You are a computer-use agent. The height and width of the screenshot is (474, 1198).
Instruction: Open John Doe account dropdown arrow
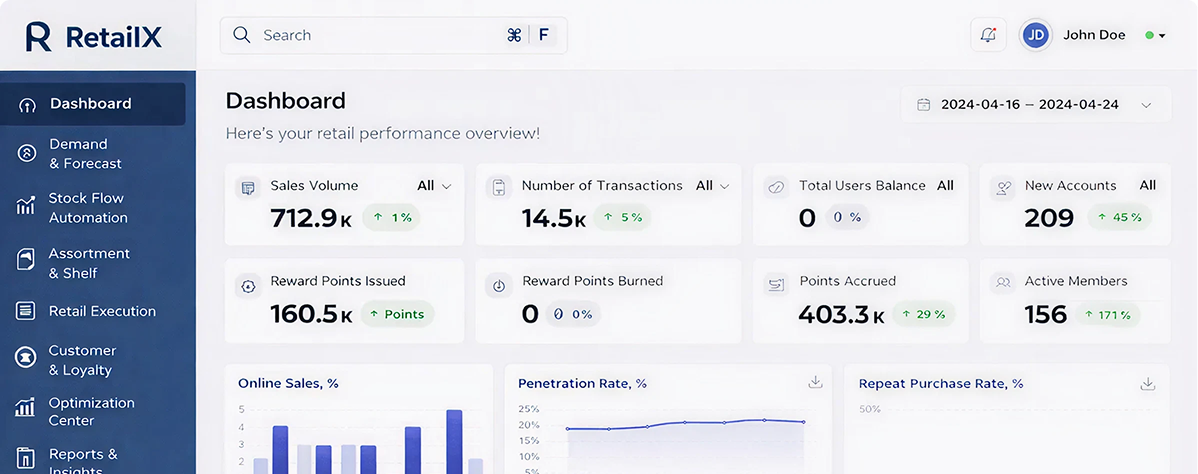click(1162, 36)
